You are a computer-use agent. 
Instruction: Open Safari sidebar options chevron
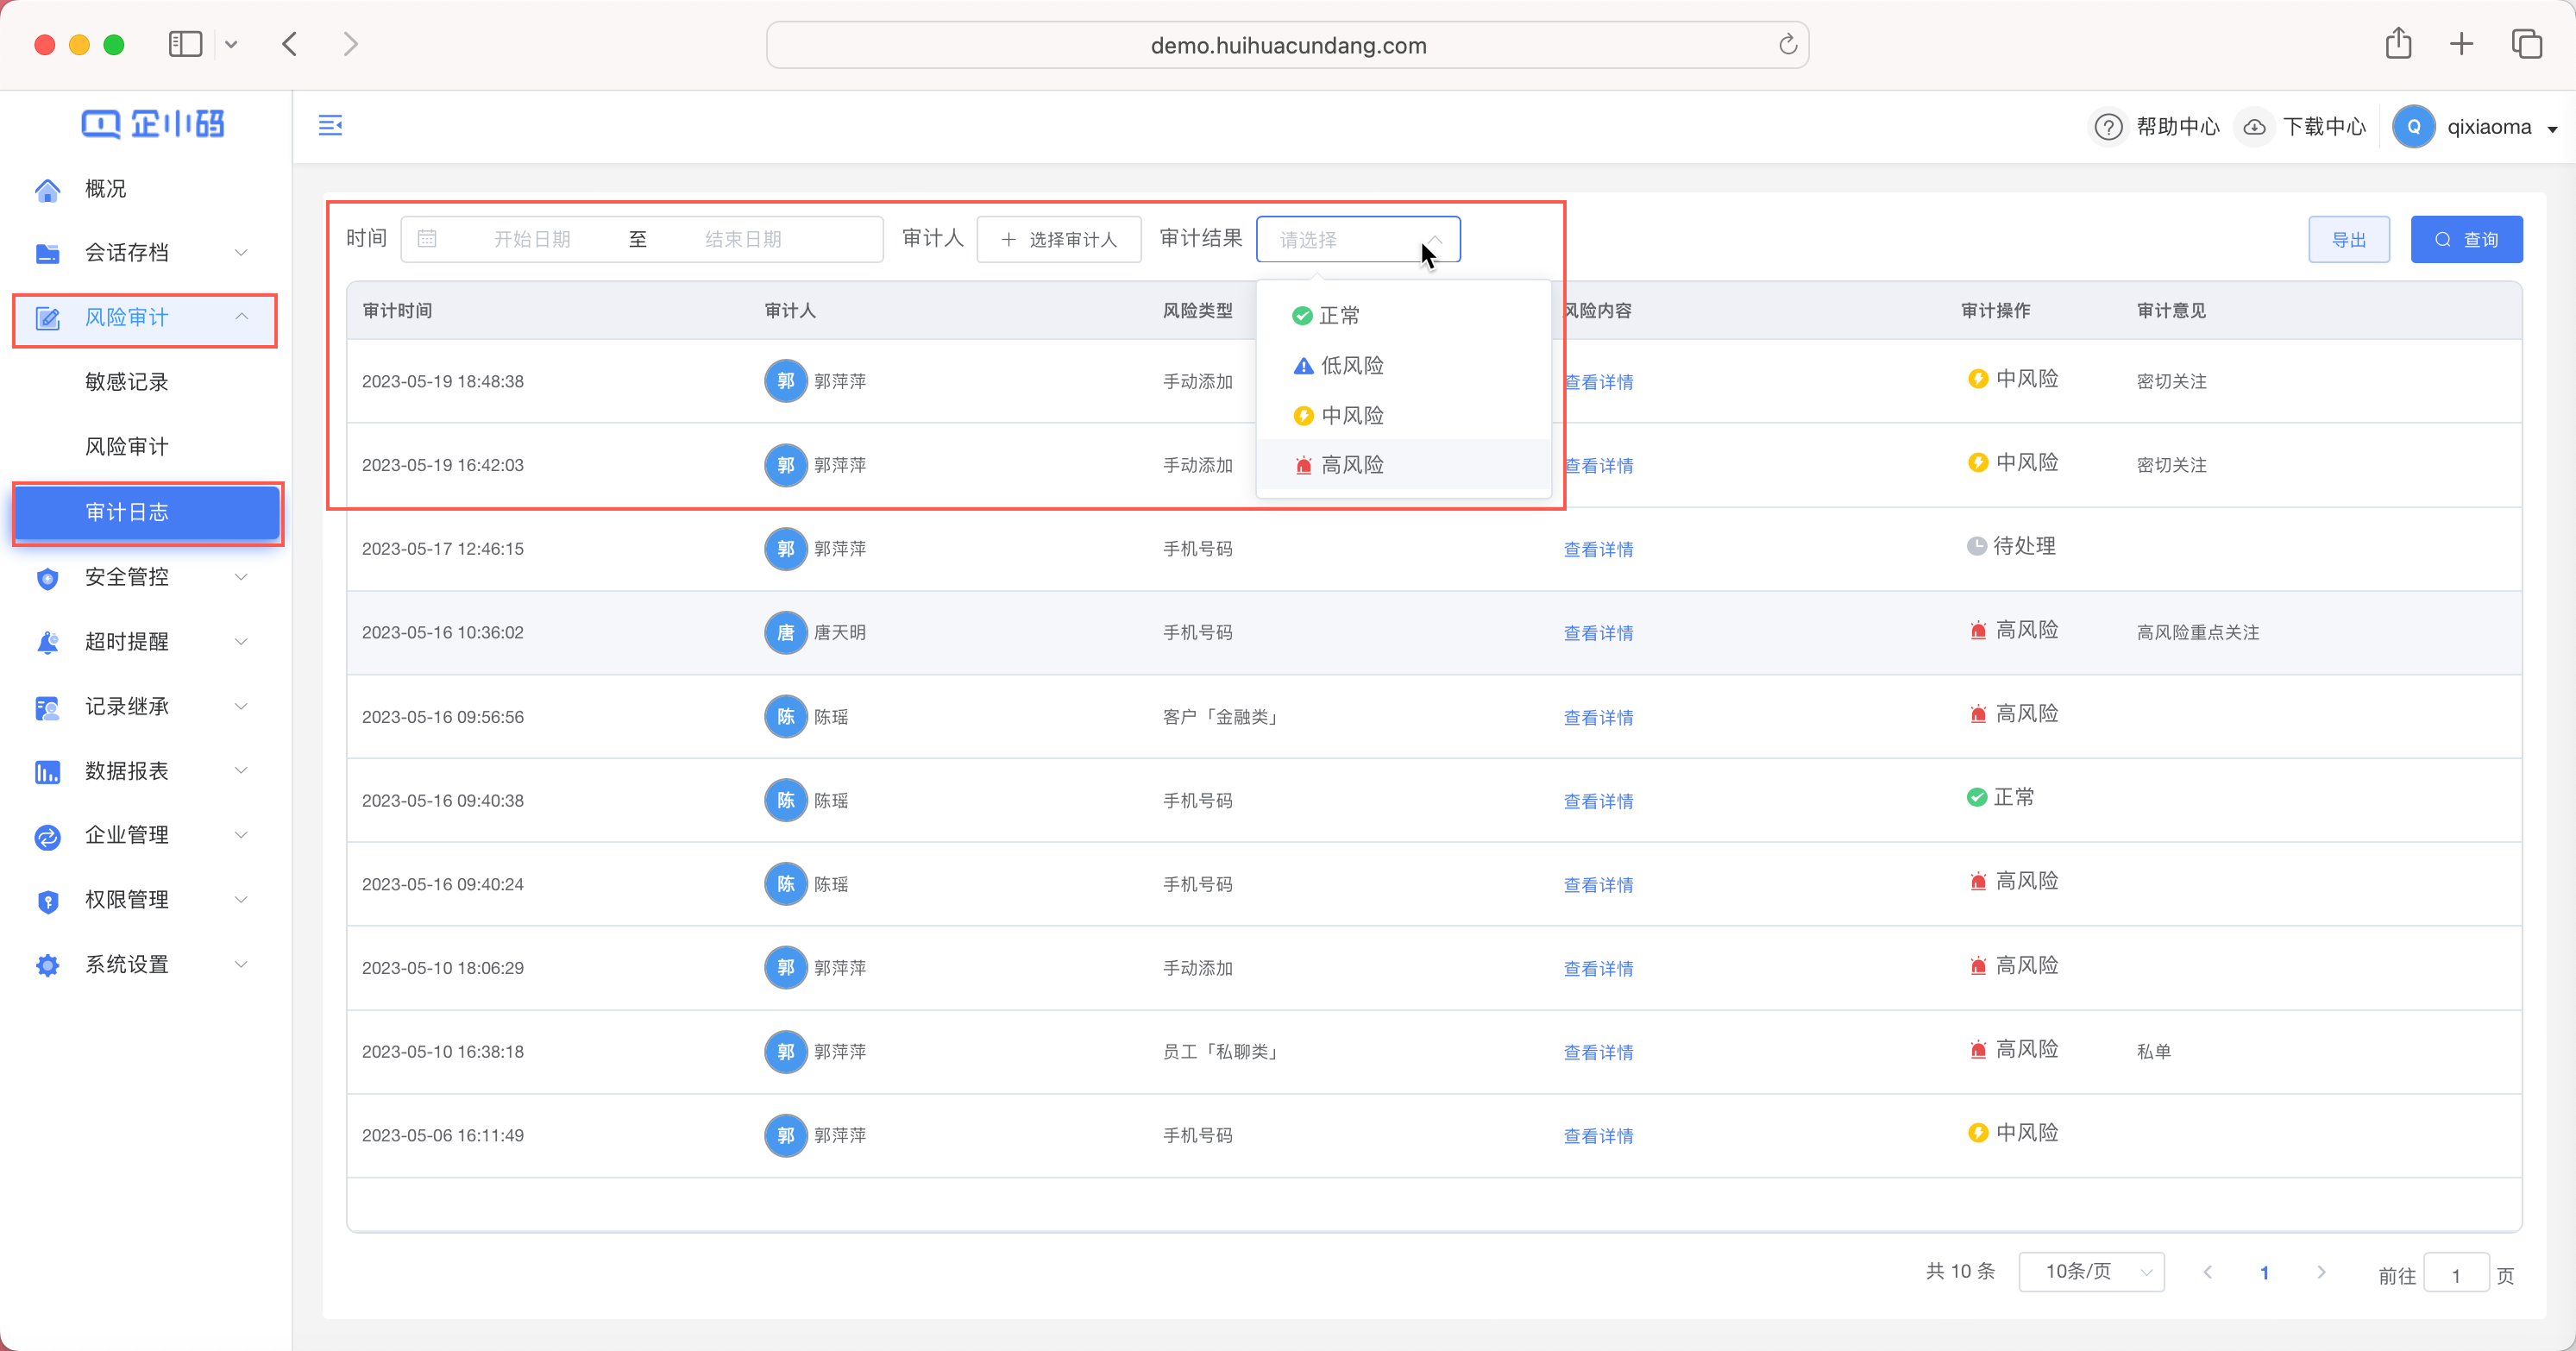231,44
